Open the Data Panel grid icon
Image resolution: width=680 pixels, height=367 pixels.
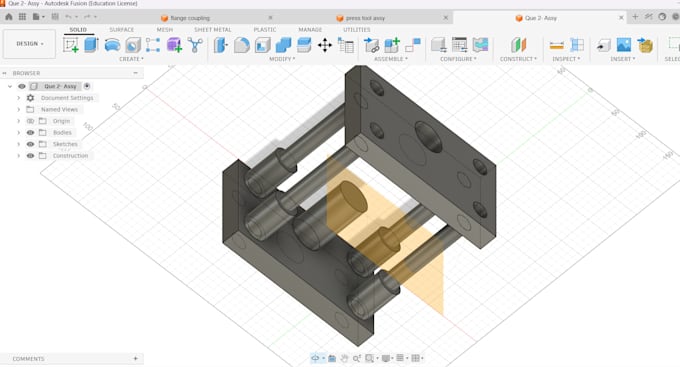click(x=23, y=17)
